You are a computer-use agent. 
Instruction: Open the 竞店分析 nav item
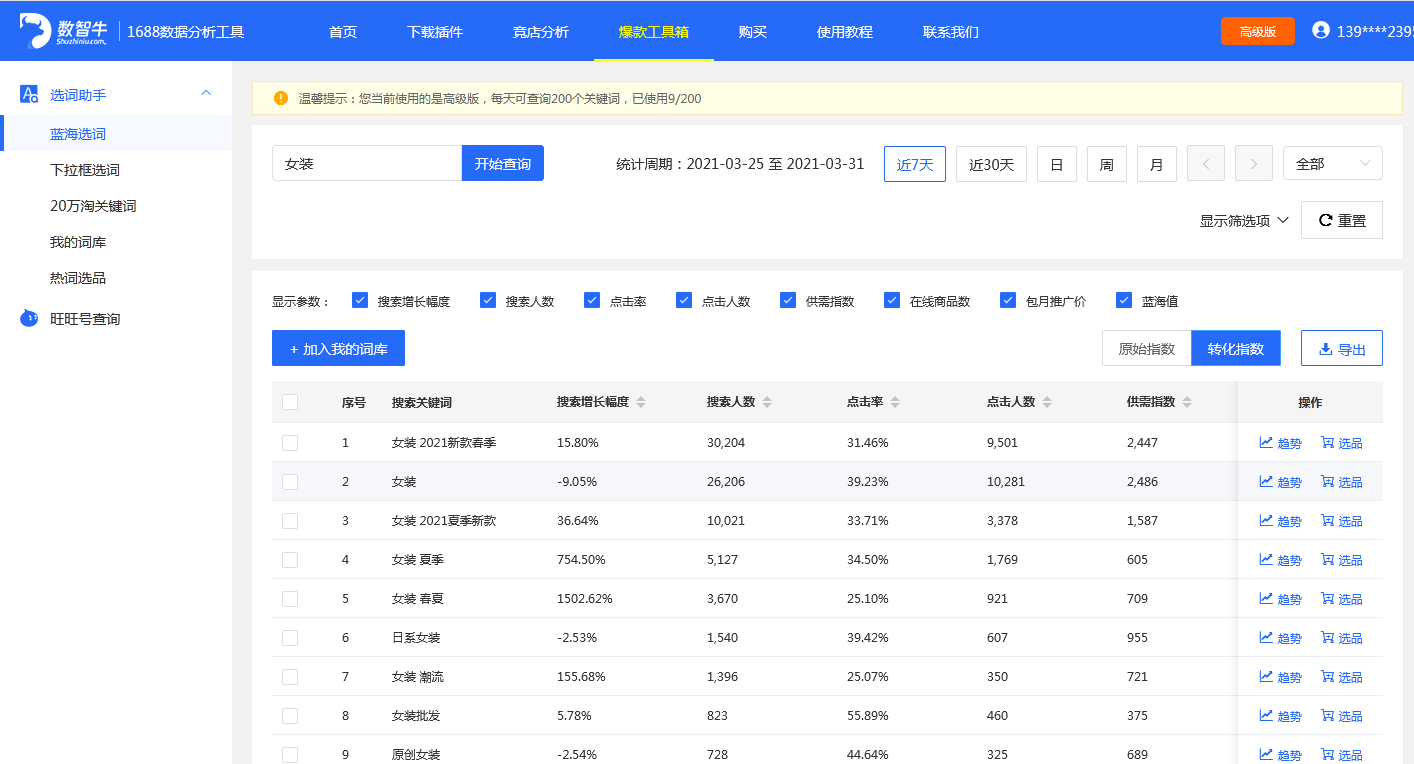tap(541, 31)
